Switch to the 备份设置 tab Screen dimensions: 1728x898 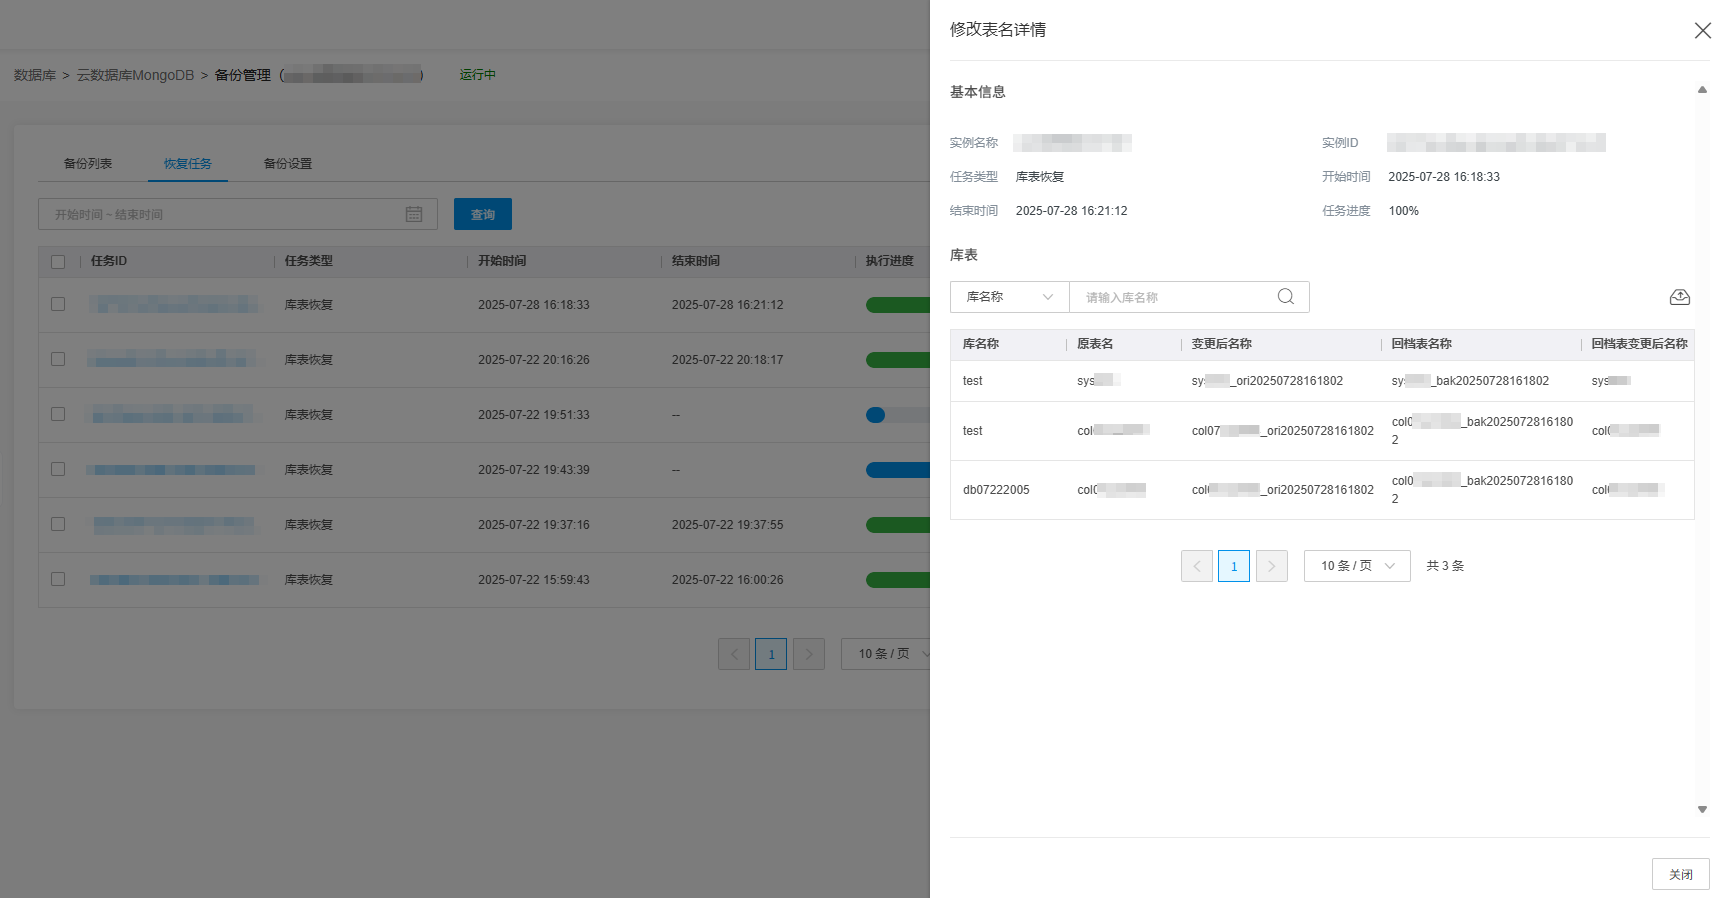pyautogui.click(x=288, y=164)
